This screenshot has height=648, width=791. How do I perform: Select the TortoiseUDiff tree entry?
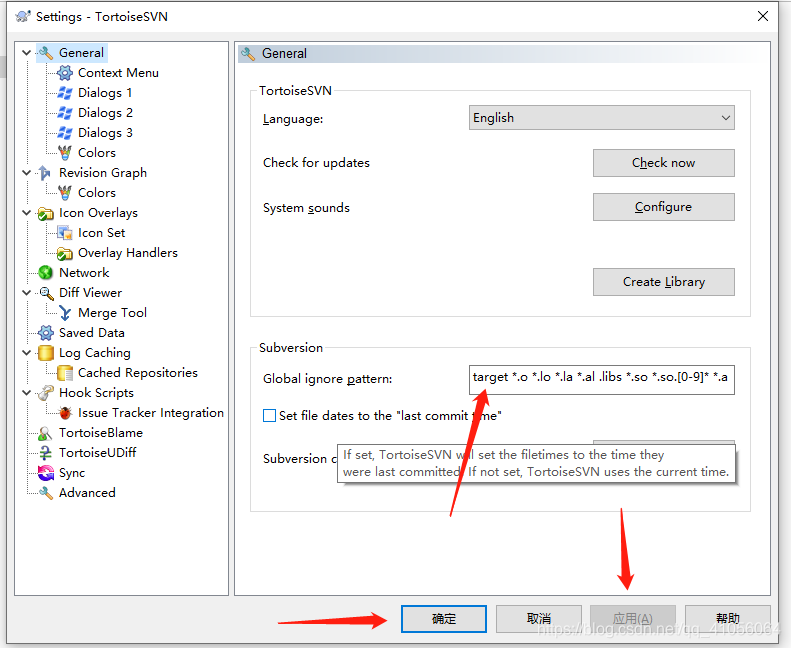click(x=97, y=453)
